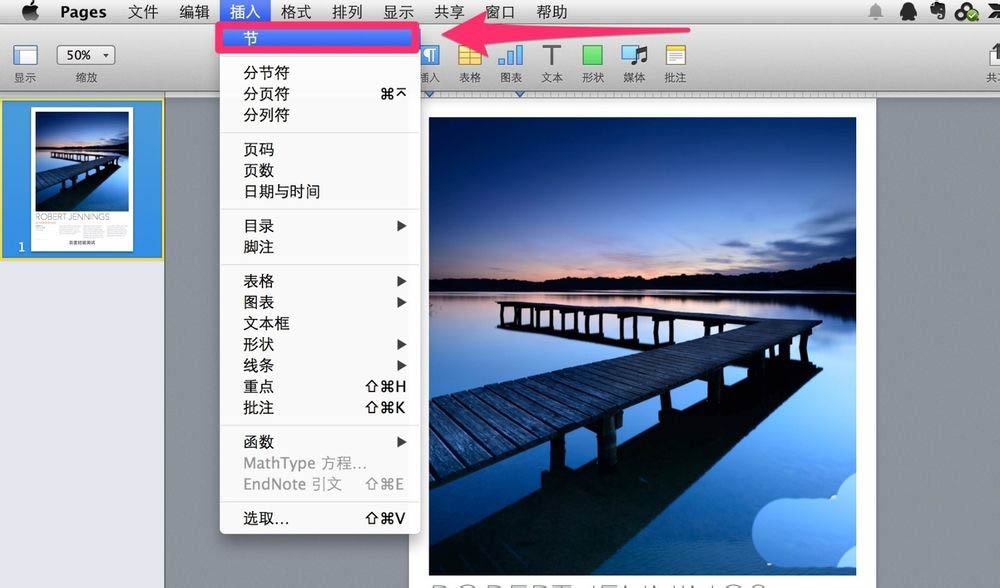Choose 节 from the Insert menu

point(318,38)
